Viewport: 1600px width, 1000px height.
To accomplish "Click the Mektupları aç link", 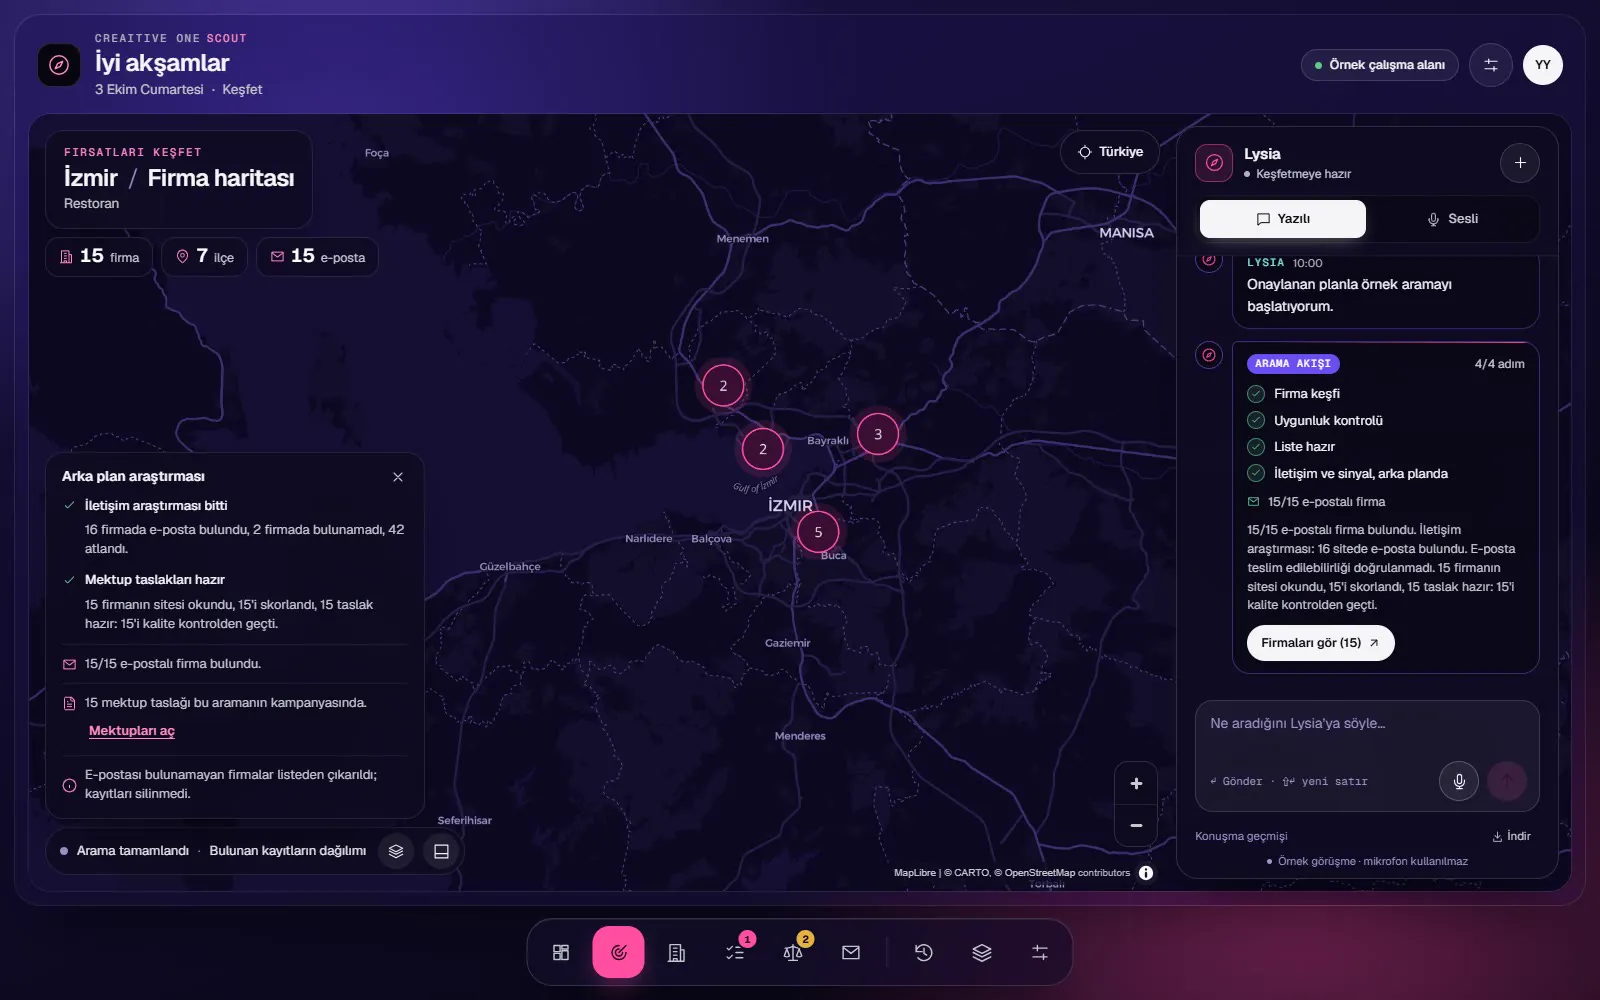I will (x=132, y=731).
